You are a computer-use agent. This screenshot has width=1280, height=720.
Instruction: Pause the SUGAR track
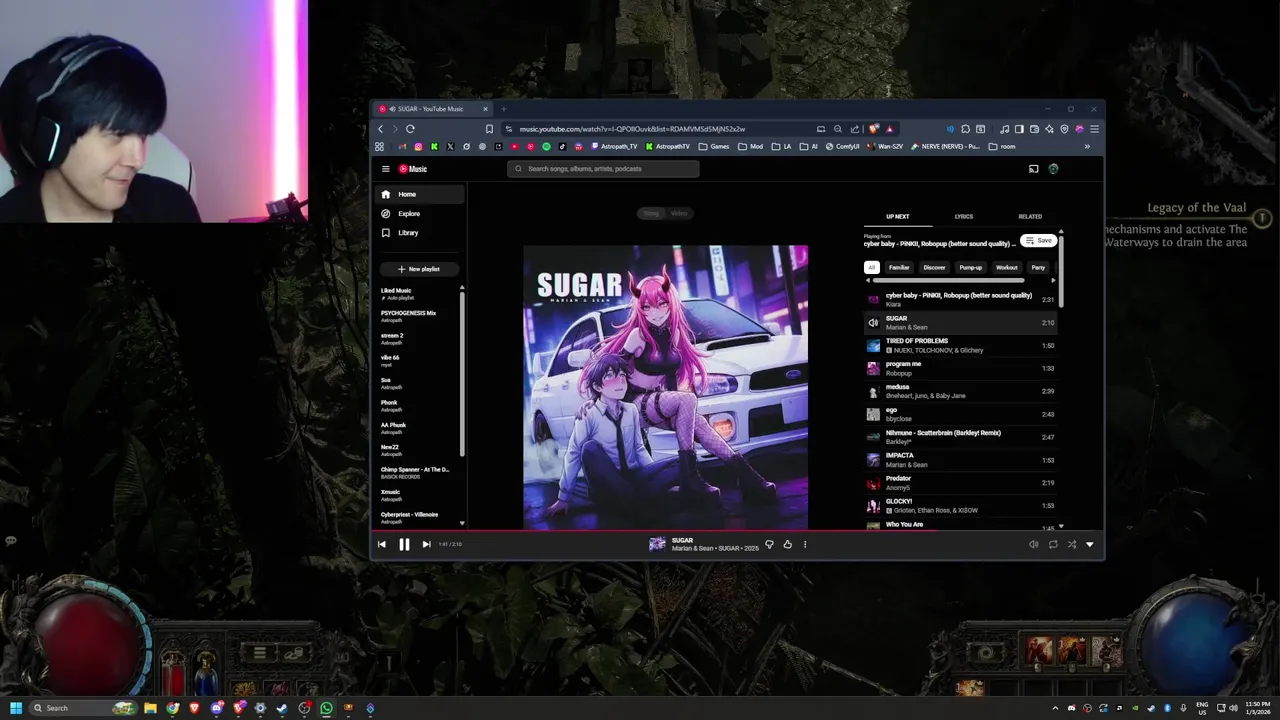pos(404,544)
